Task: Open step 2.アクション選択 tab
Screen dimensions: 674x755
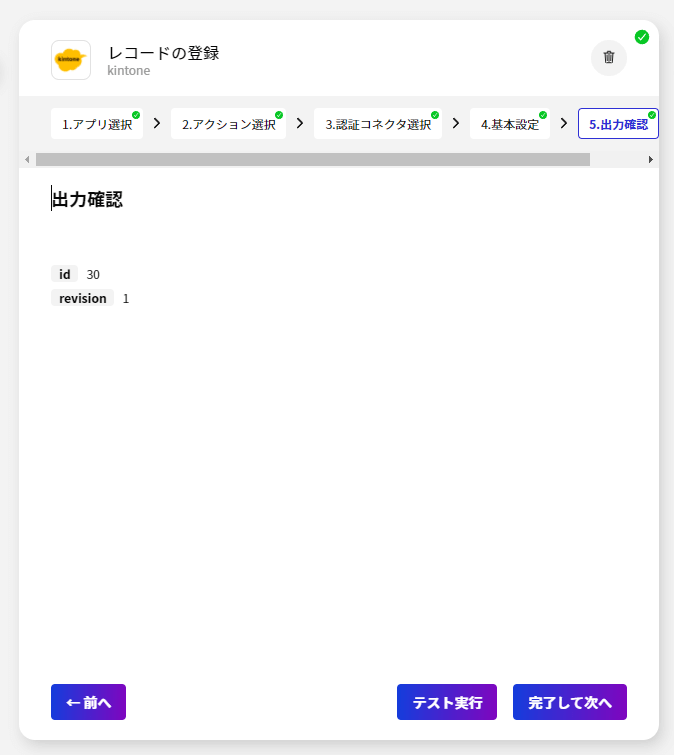Action: (x=228, y=124)
